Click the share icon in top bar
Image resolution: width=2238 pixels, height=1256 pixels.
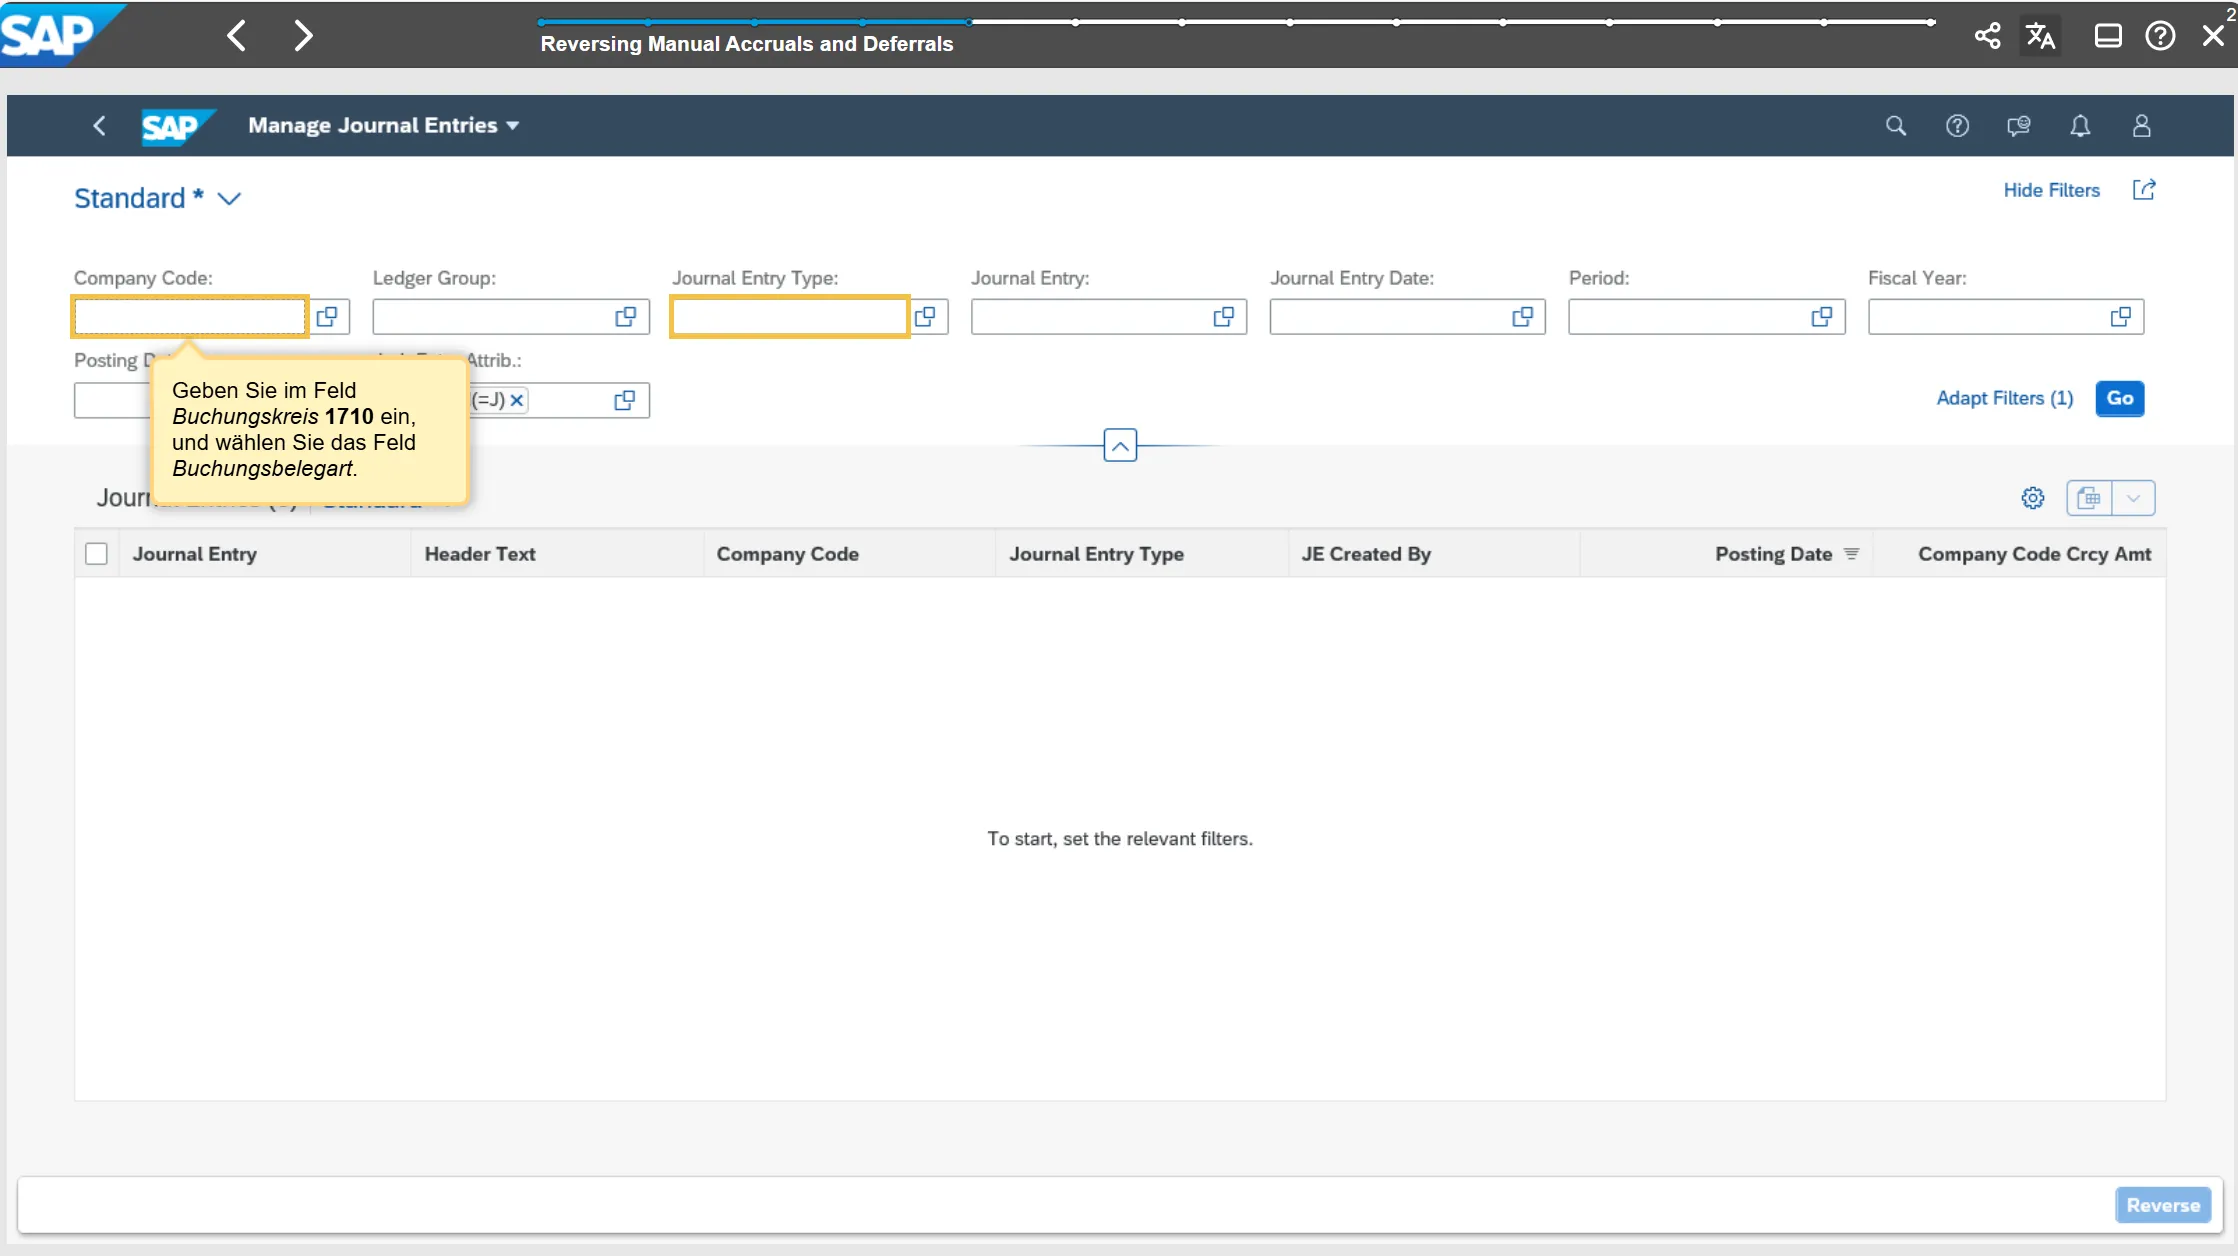(x=1987, y=36)
